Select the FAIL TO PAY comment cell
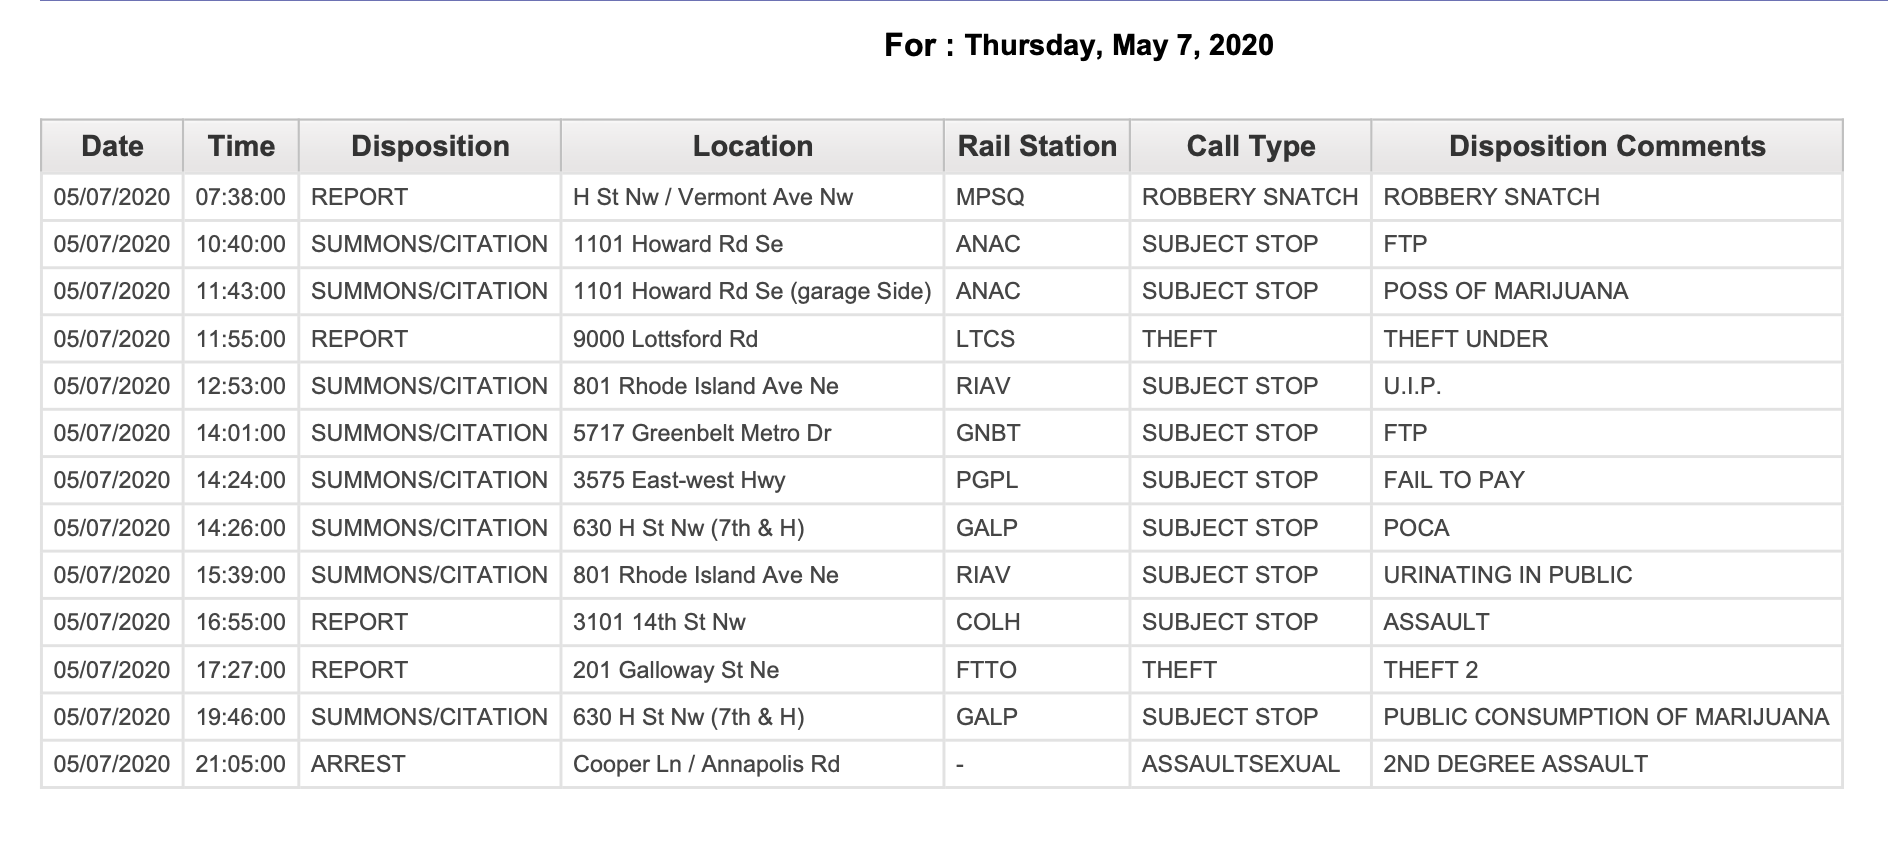The width and height of the screenshot is (1888, 844). click(x=1607, y=480)
